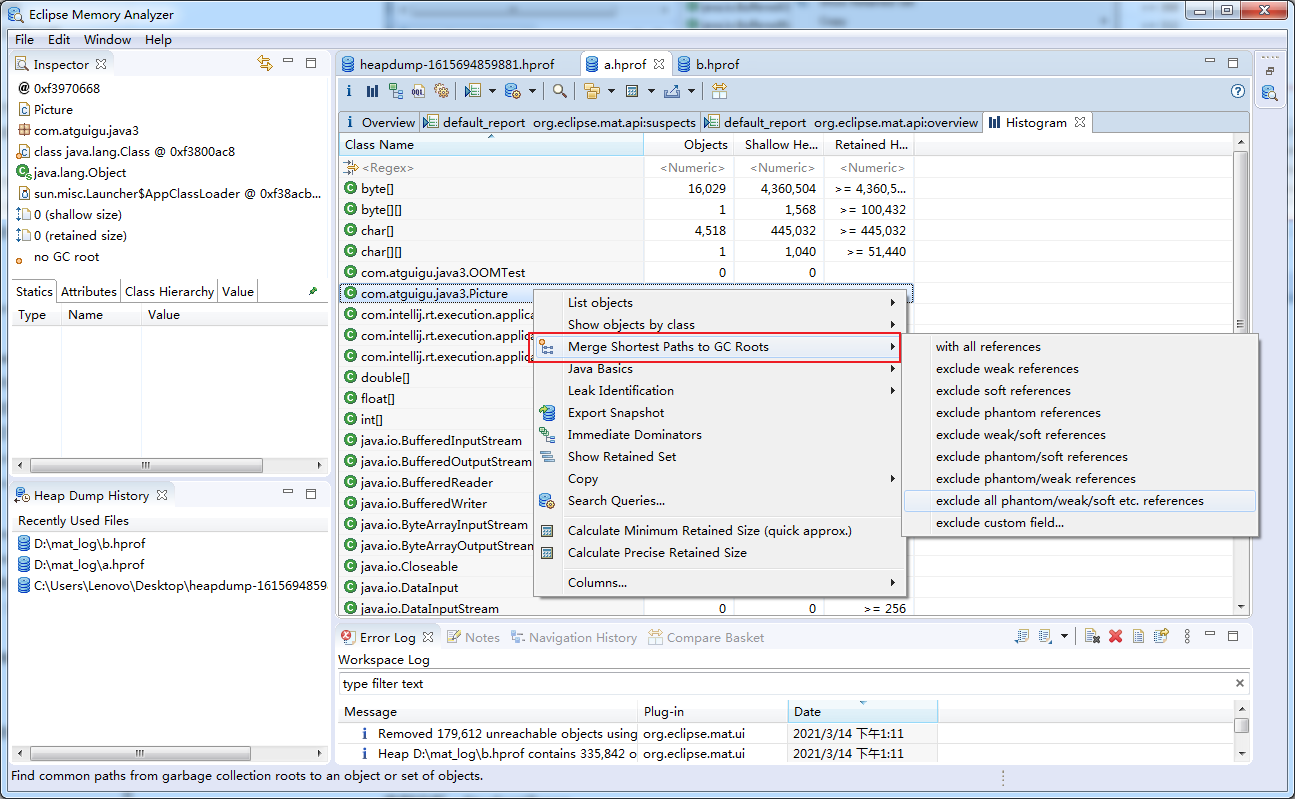Click the type filter text field
The height and width of the screenshot is (799, 1295).
[x=785, y=684]
